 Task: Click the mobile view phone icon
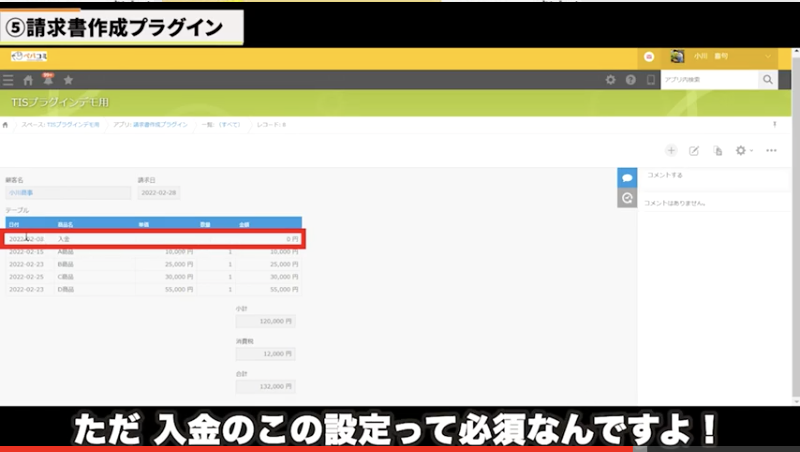tap(650, 80)
